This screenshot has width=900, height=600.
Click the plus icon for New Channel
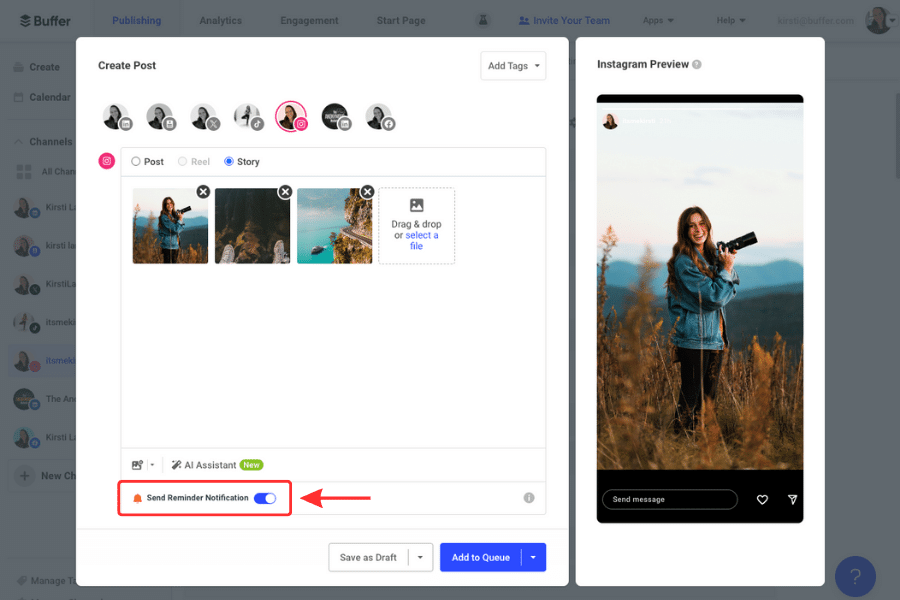click(x=25, y=476)
